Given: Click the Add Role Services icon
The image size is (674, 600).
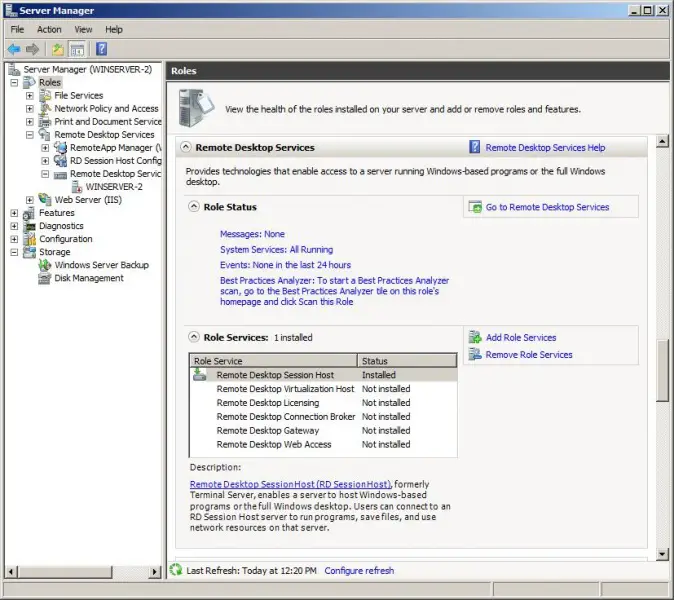Looking at the screenshot, I should (x=475, y=337).
